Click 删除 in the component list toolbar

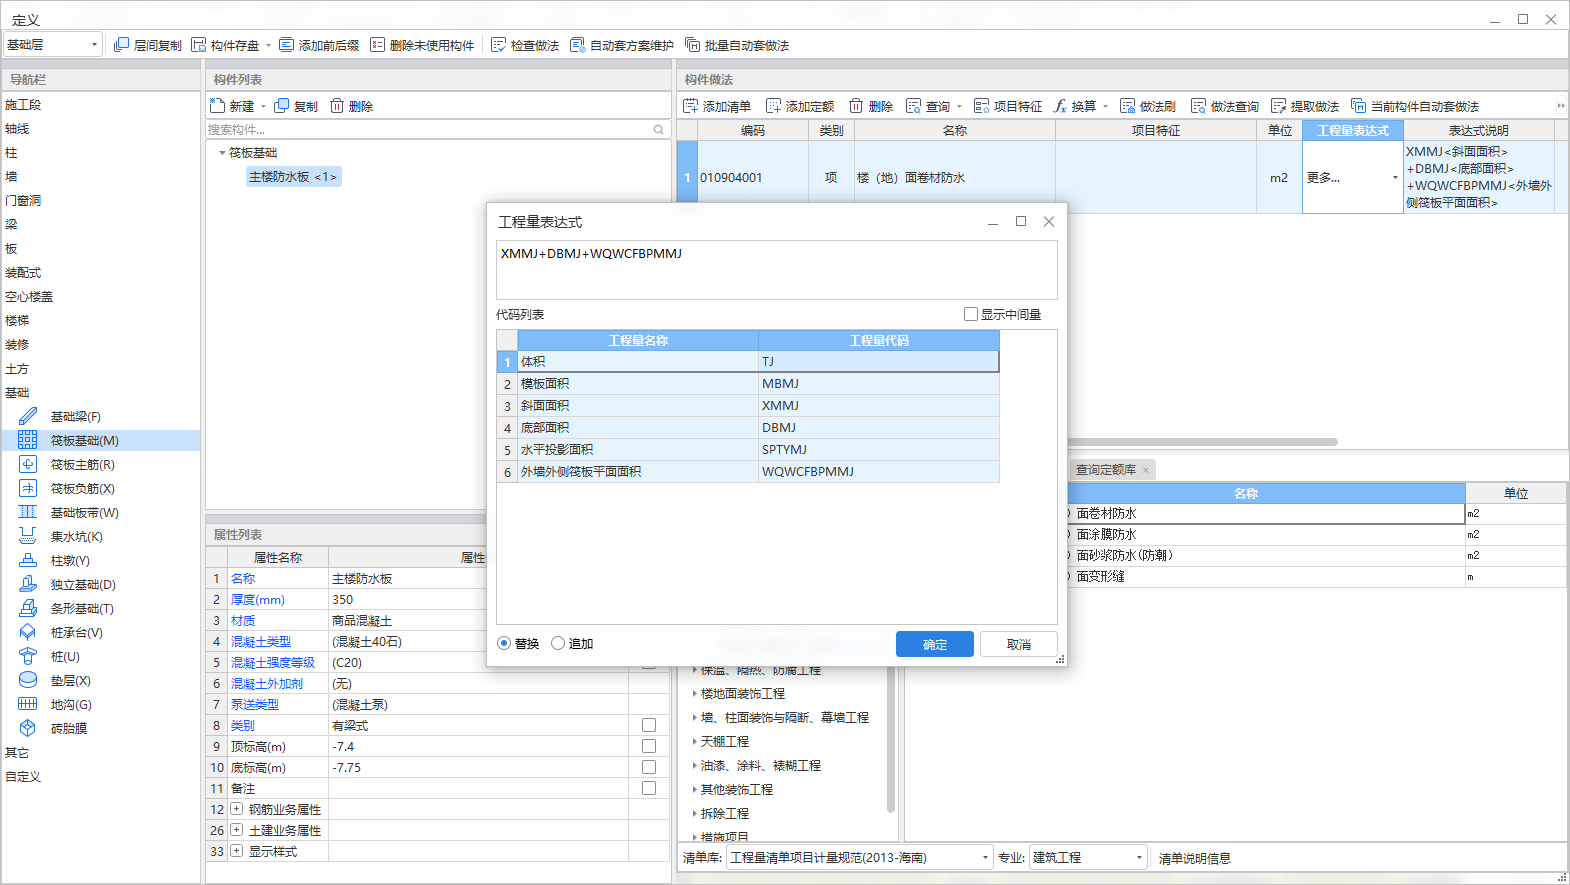click(352, 106)
